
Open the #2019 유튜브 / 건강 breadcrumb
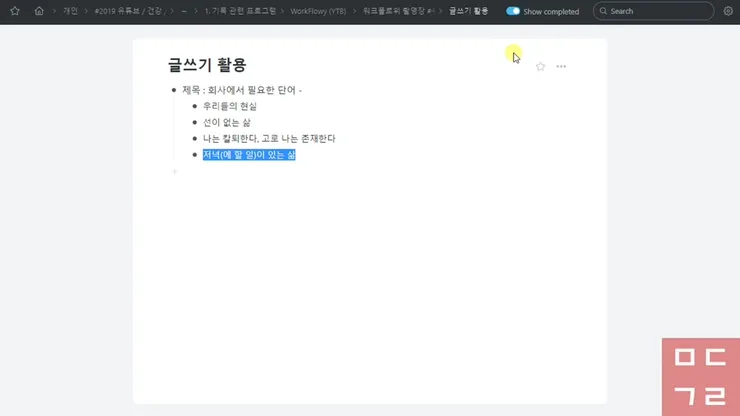[128, 11]
